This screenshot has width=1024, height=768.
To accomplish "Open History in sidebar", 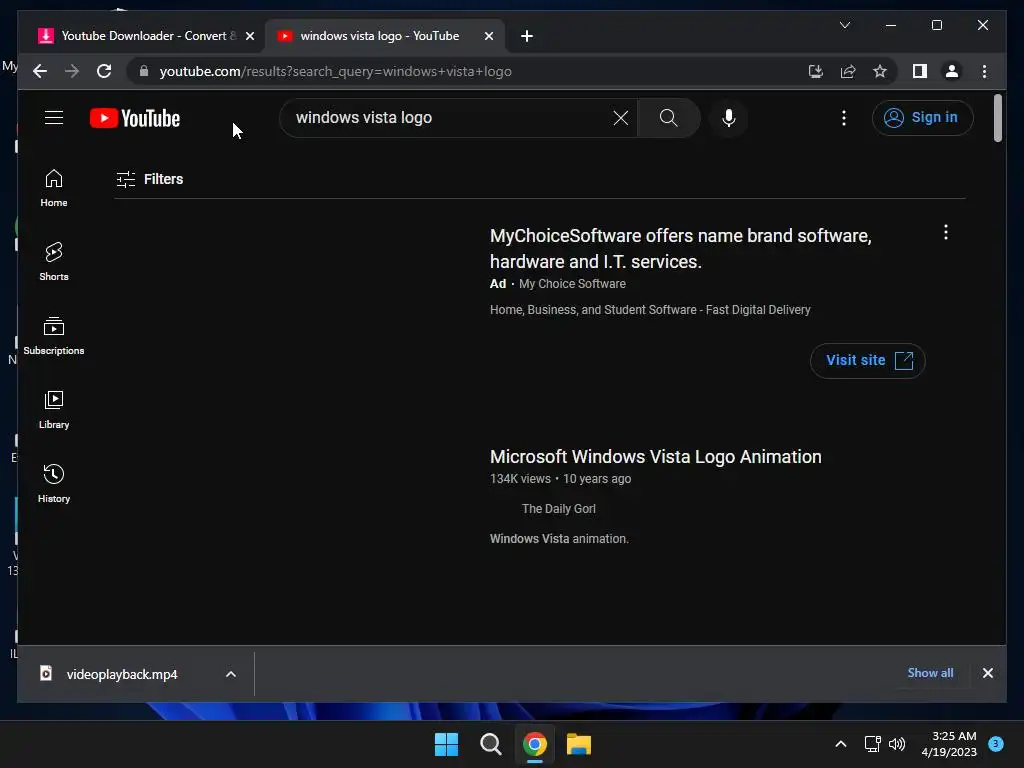I will (x=54, y=483).
